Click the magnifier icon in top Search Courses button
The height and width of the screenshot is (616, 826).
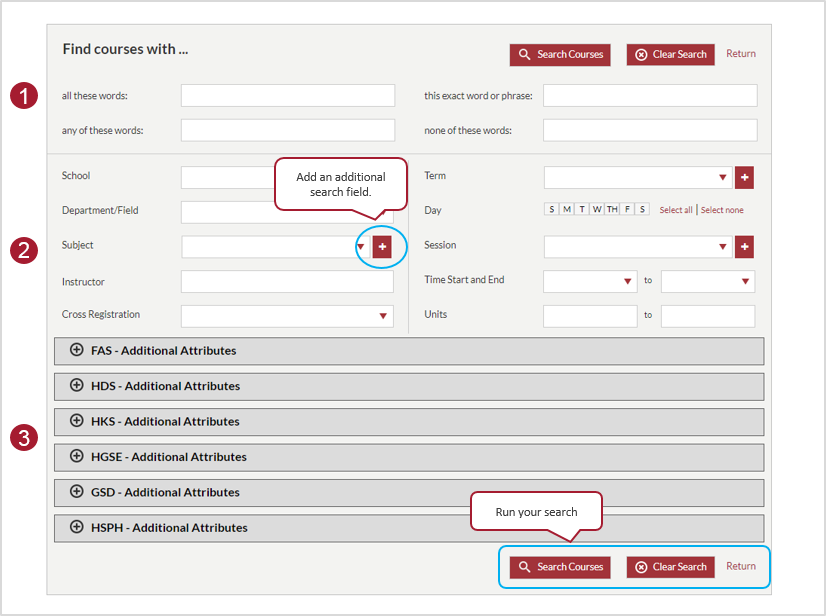(524, 55)
